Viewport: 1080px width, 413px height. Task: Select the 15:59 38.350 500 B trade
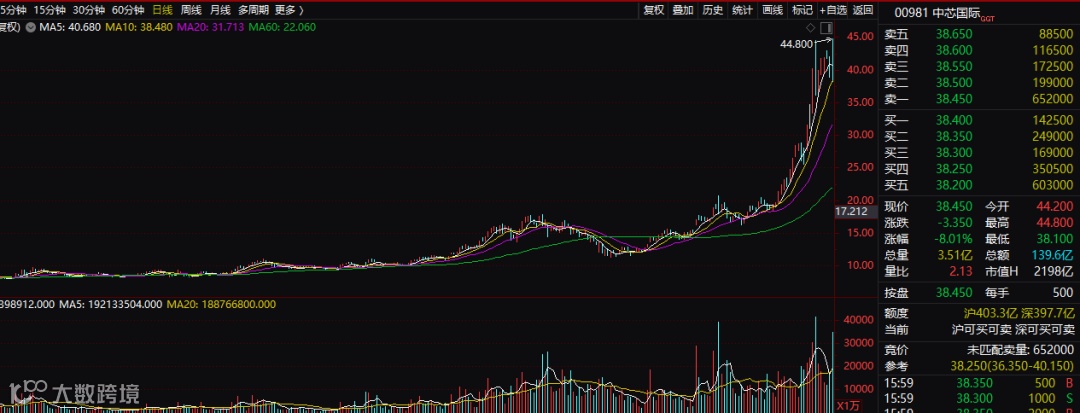(x=979, y=383)
